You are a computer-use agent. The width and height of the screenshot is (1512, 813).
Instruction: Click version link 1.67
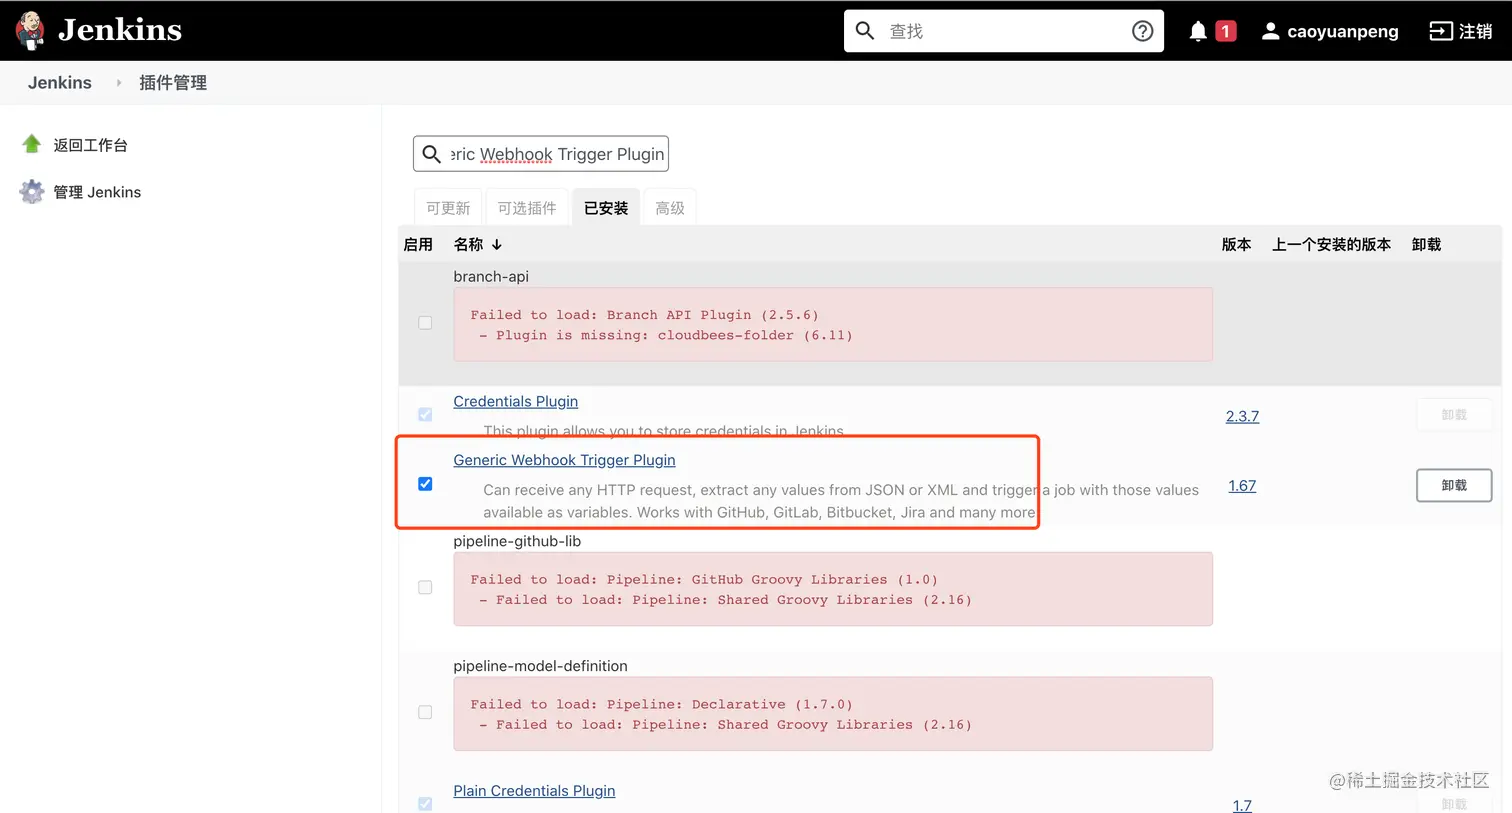pos(1242,486)
